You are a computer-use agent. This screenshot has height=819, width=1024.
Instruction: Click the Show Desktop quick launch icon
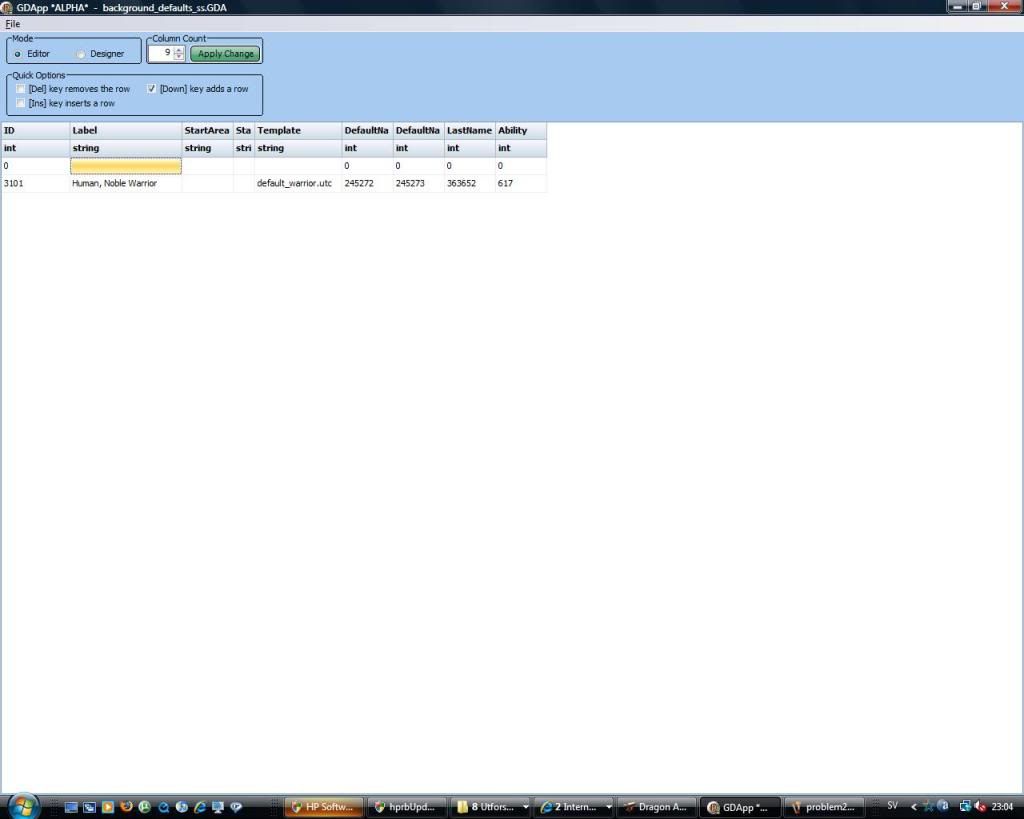coord(71,806)
